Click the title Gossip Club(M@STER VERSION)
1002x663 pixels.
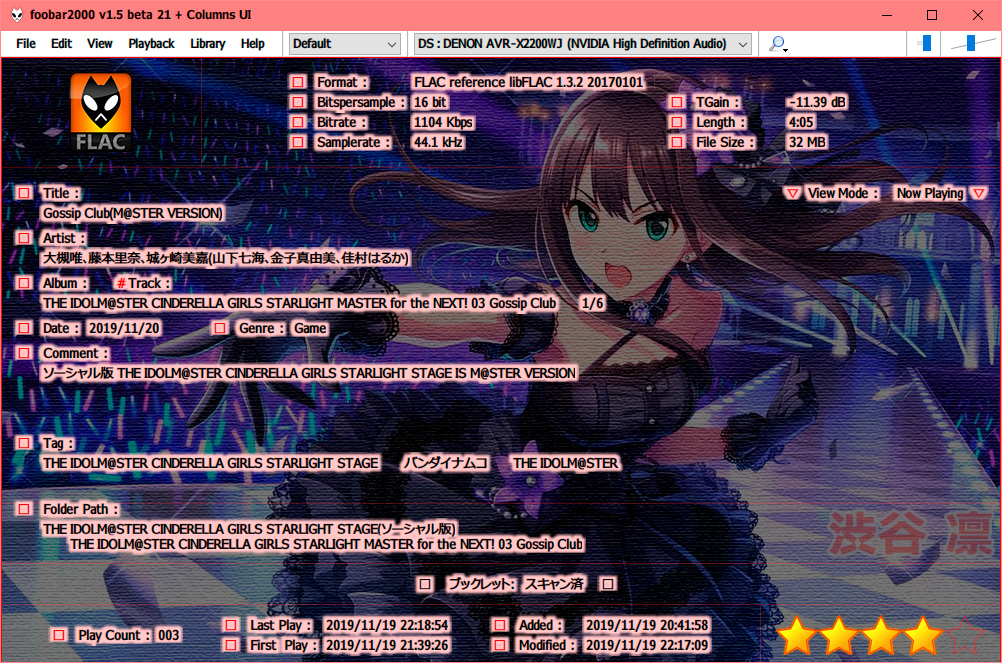coord(133,213)
